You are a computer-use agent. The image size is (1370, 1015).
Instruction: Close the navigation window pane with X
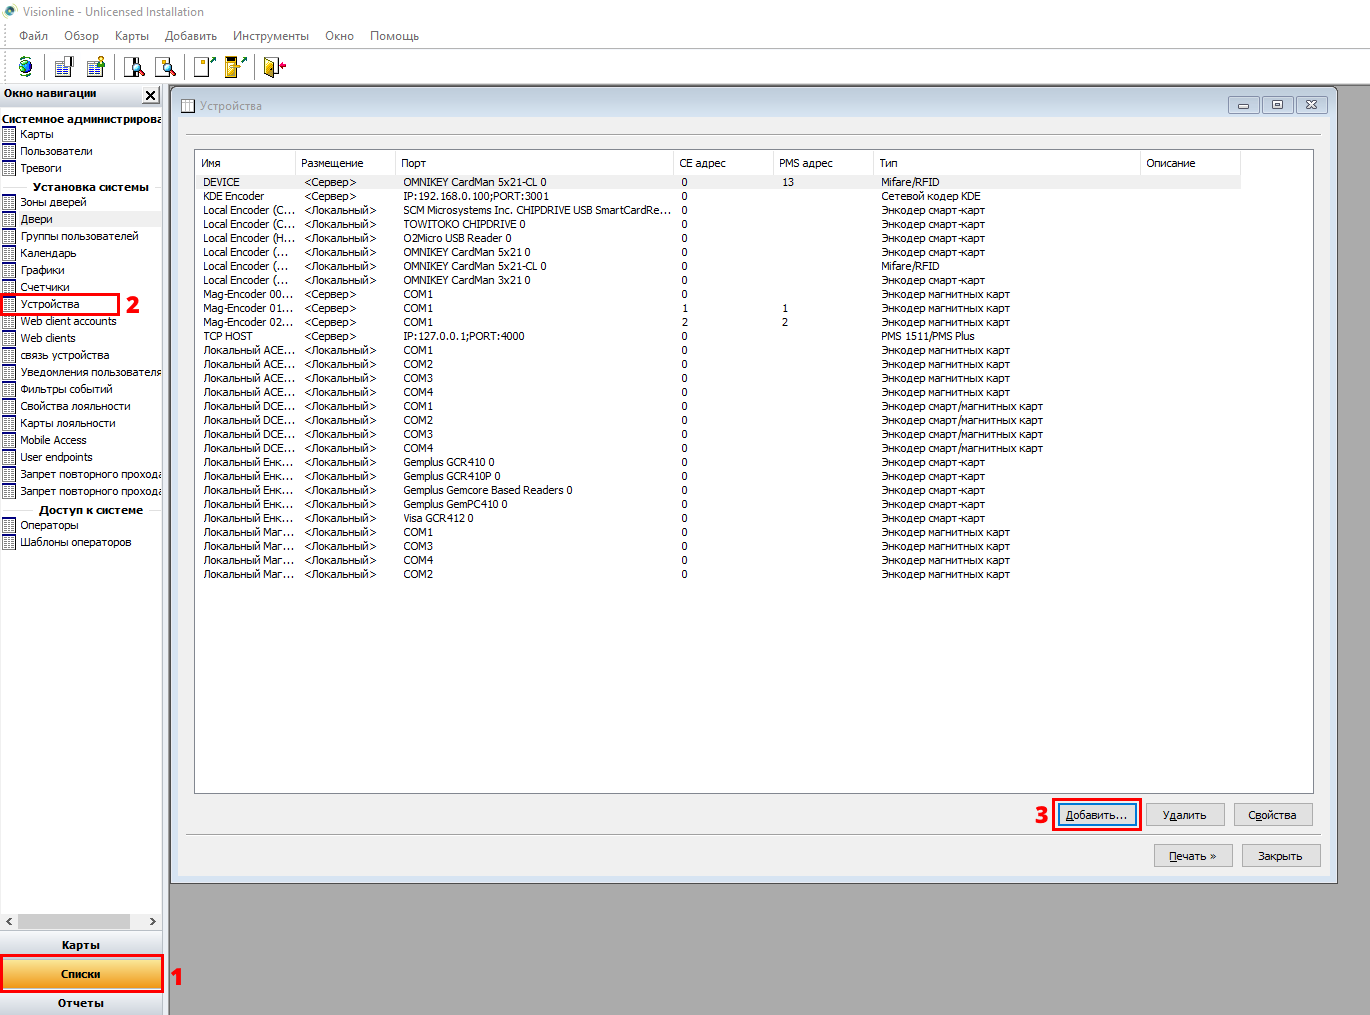pyautogui.click(x=150, y=95)
